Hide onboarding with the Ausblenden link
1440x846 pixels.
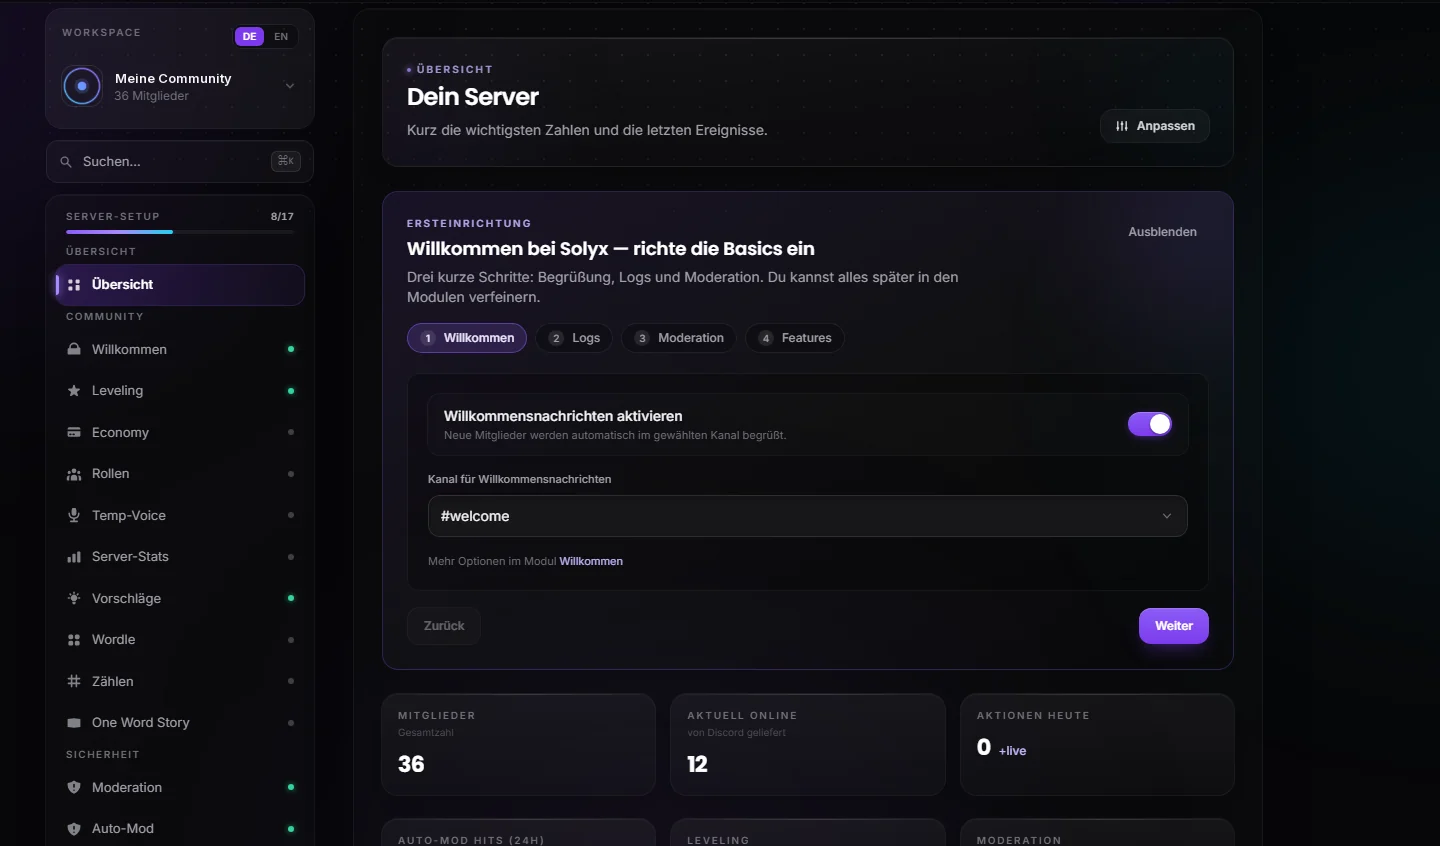click(1162, 232)
